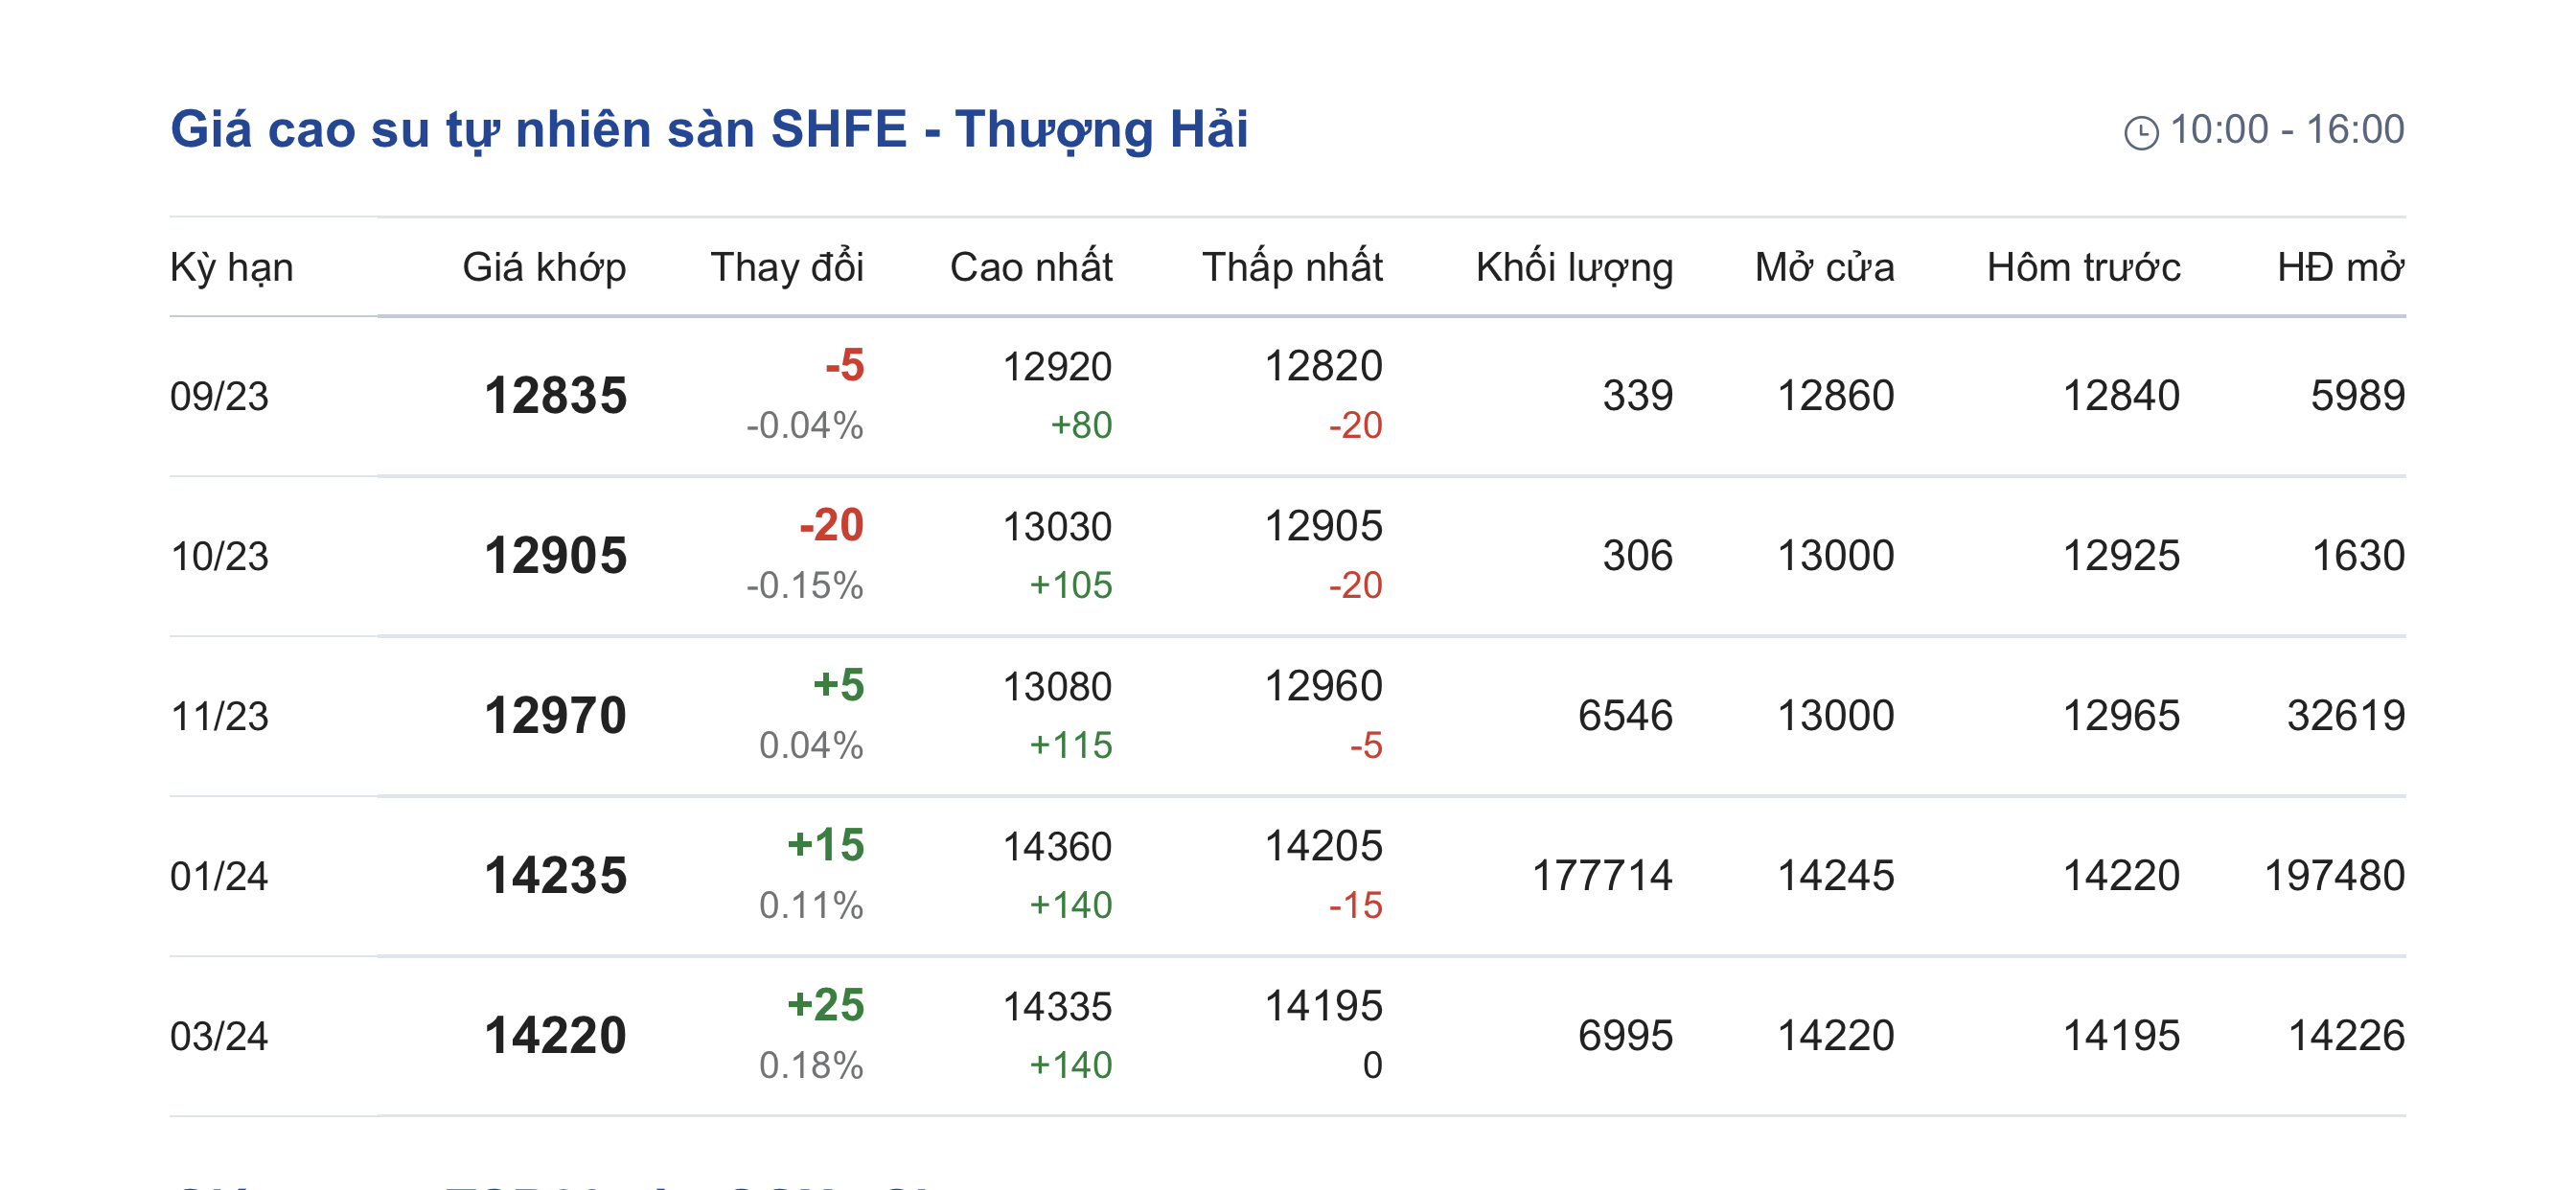The image size is (2576, 1190).
Task: Click the Thay đổi column header
Action: tap(786, 268)
